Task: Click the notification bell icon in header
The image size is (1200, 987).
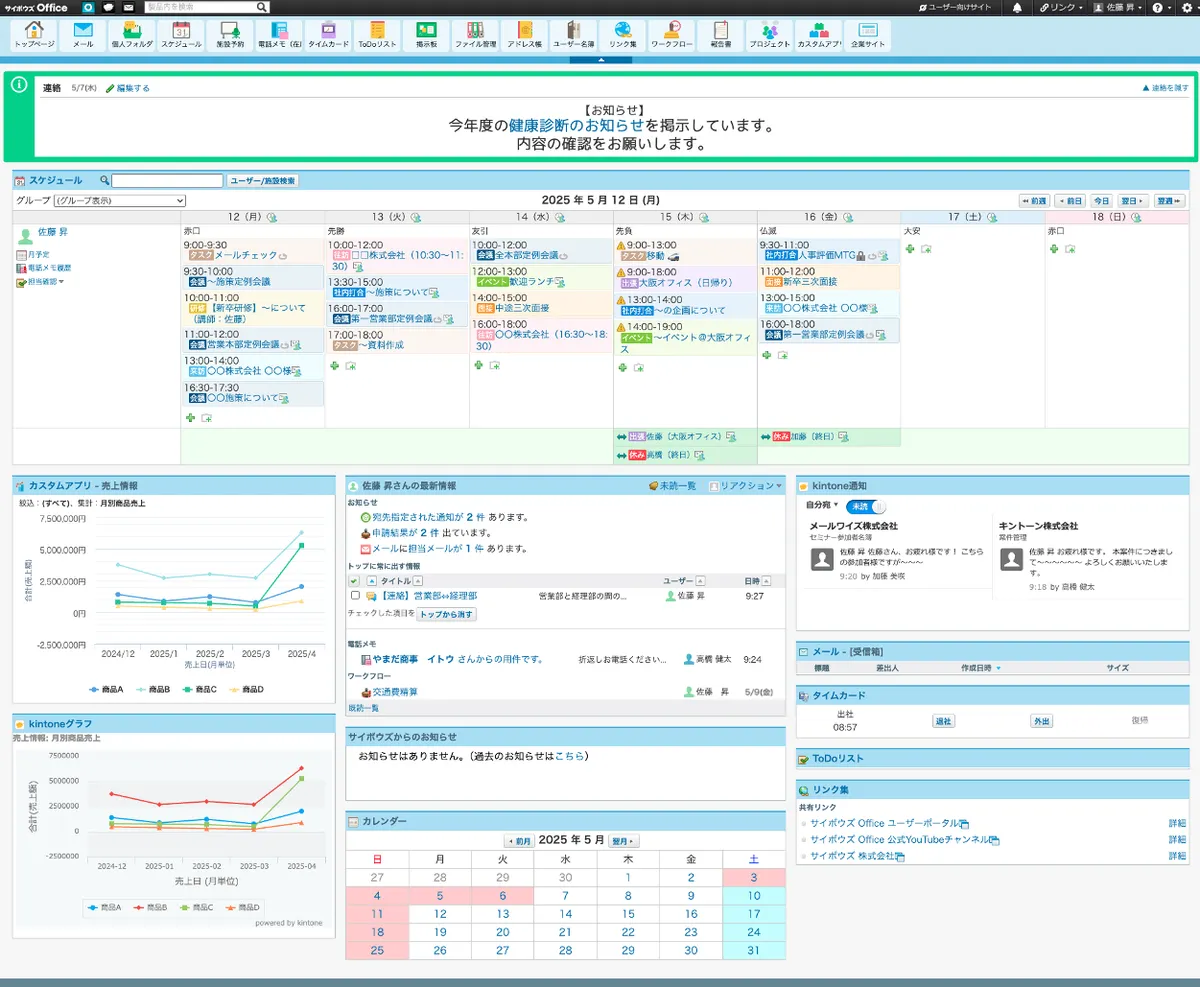Action: (1017, 7)
